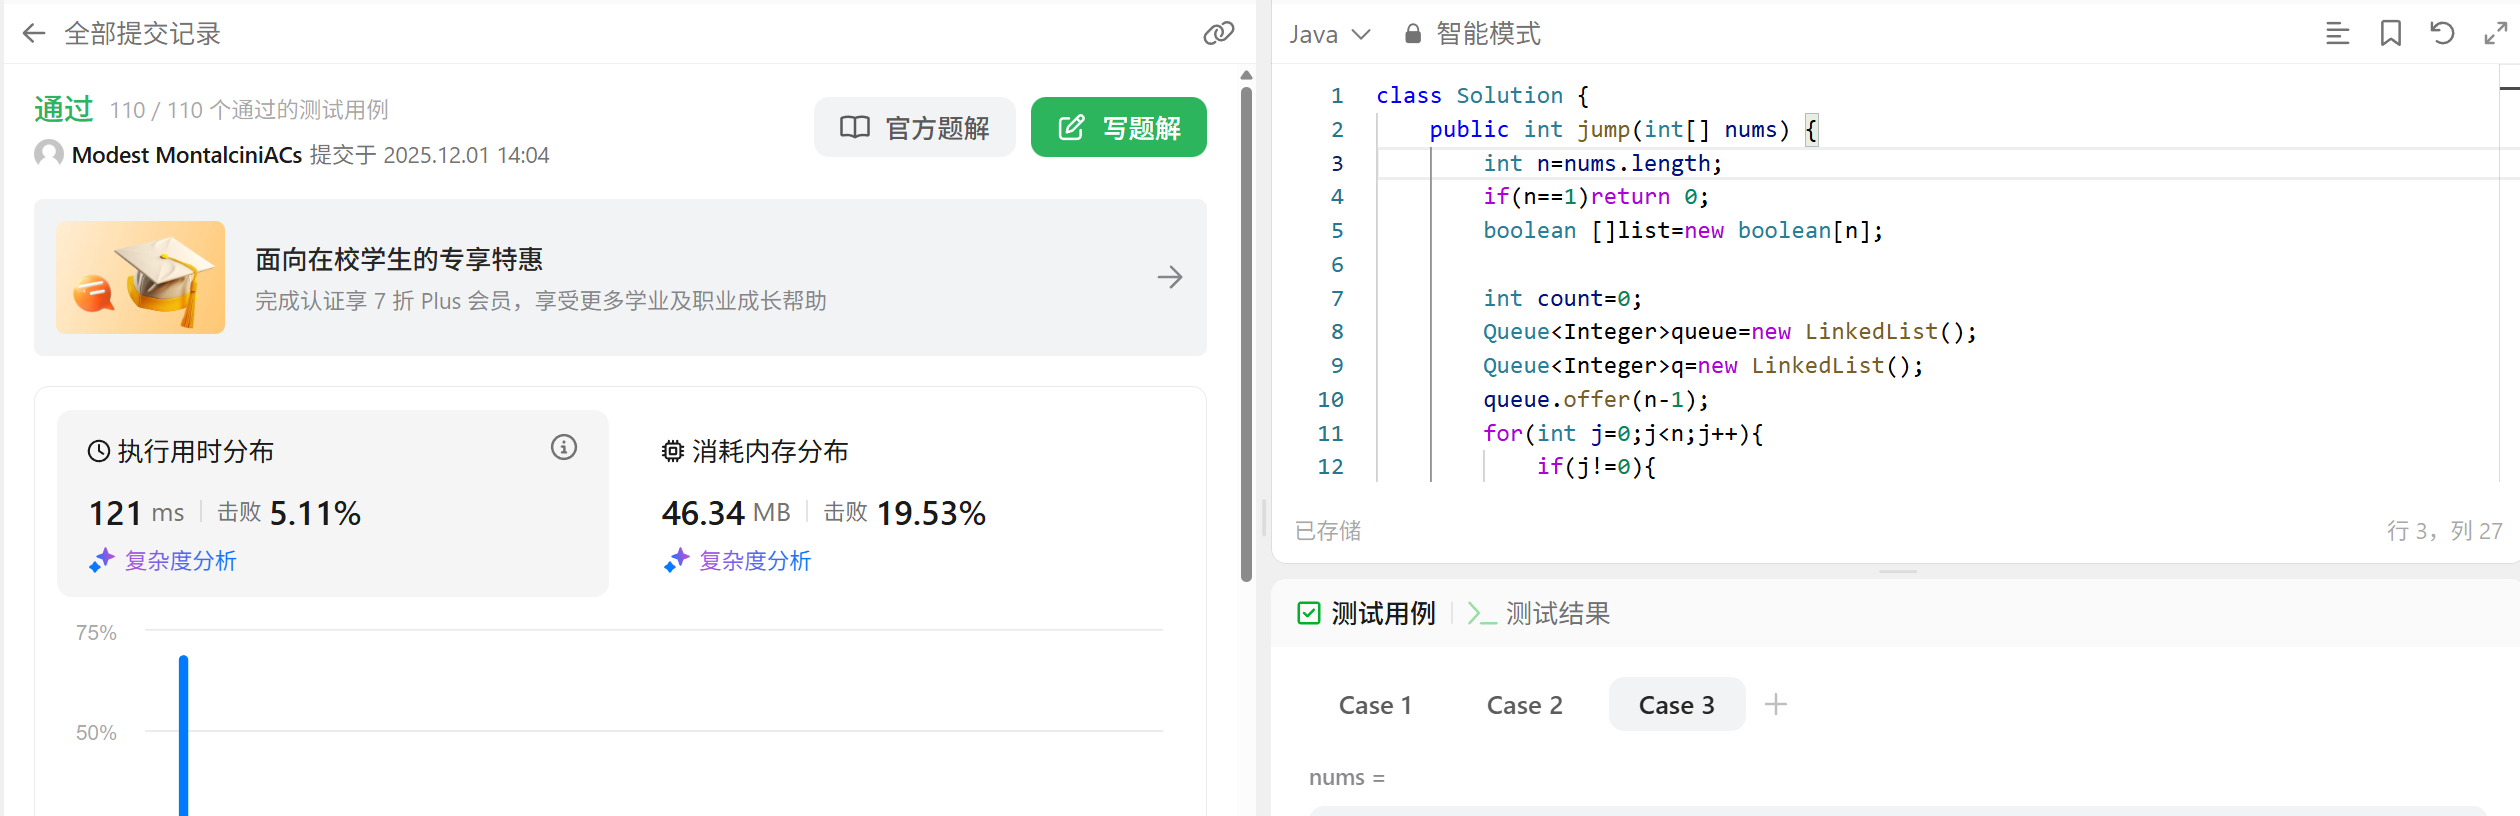The height and width of the screenshot is (816, 2520).
Task: Switch to the 测试结果 tab
Action: pyautogui.click(x=1539, y=613)
